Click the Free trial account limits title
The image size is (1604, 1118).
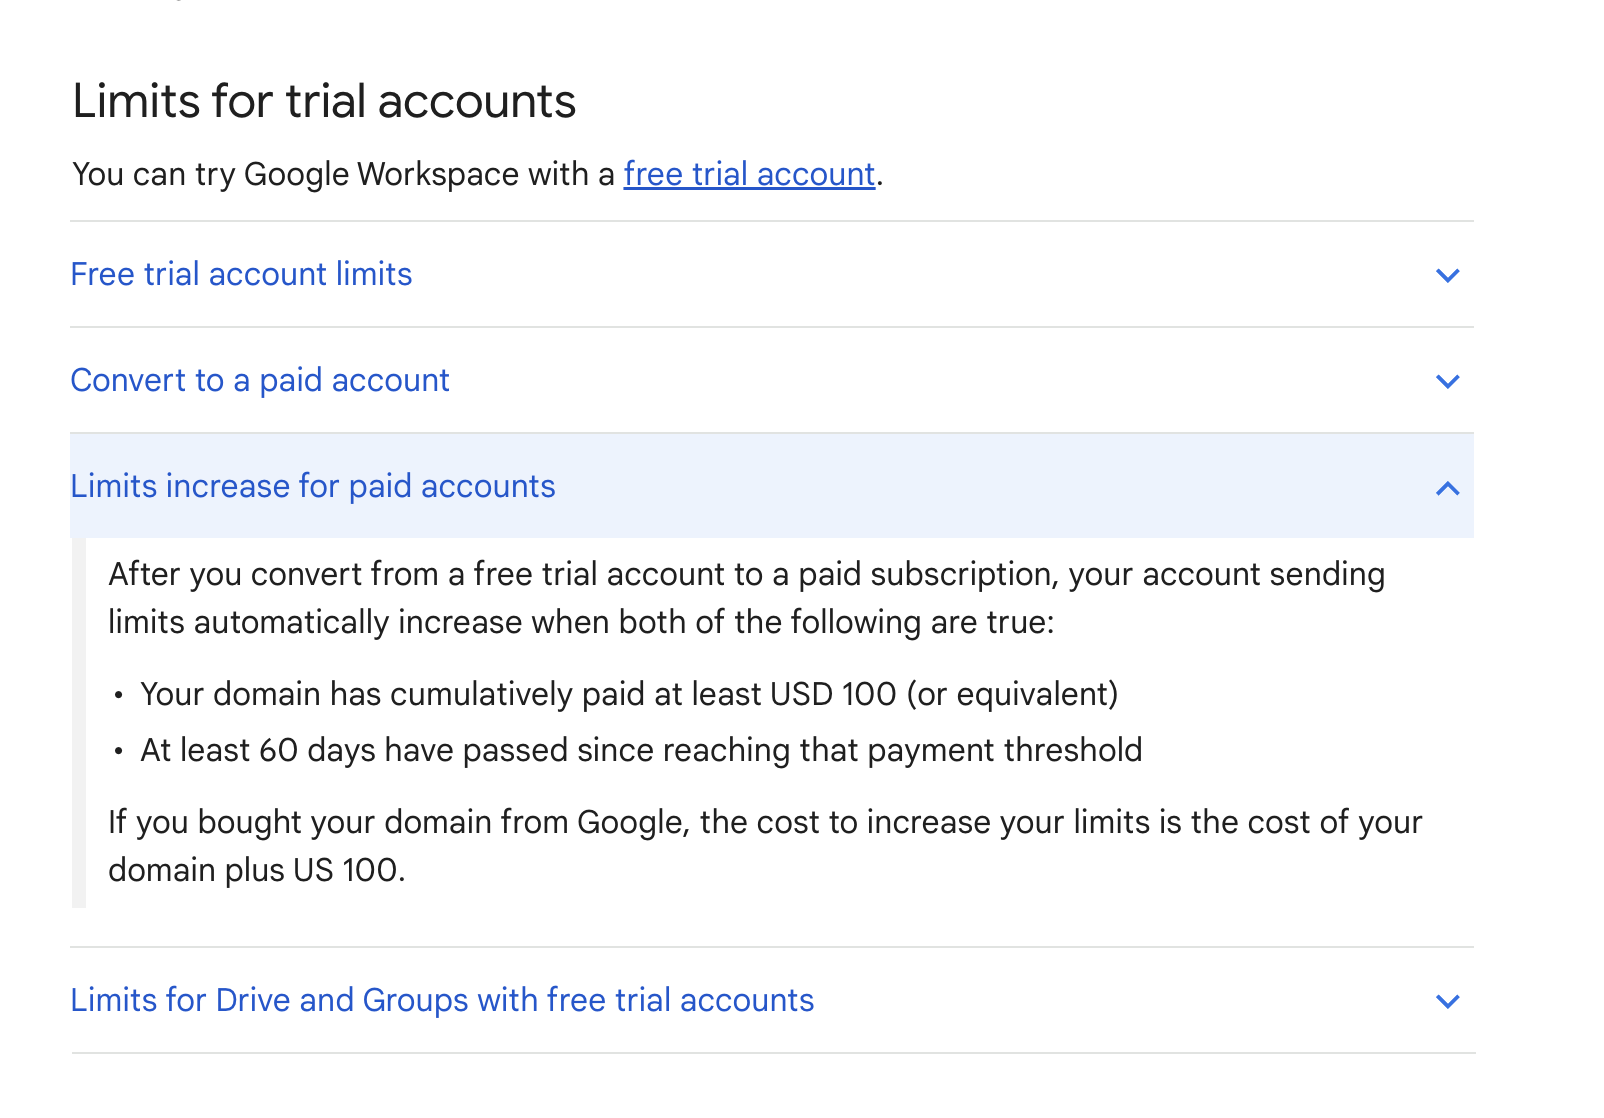click(x=241, y=274)
